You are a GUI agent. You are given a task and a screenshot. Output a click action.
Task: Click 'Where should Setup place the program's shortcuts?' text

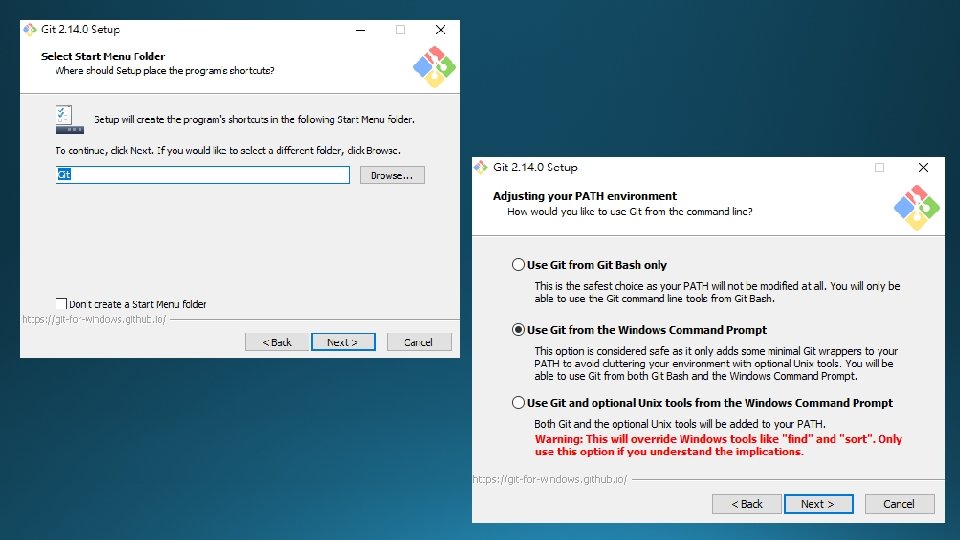tap(165, 70)
